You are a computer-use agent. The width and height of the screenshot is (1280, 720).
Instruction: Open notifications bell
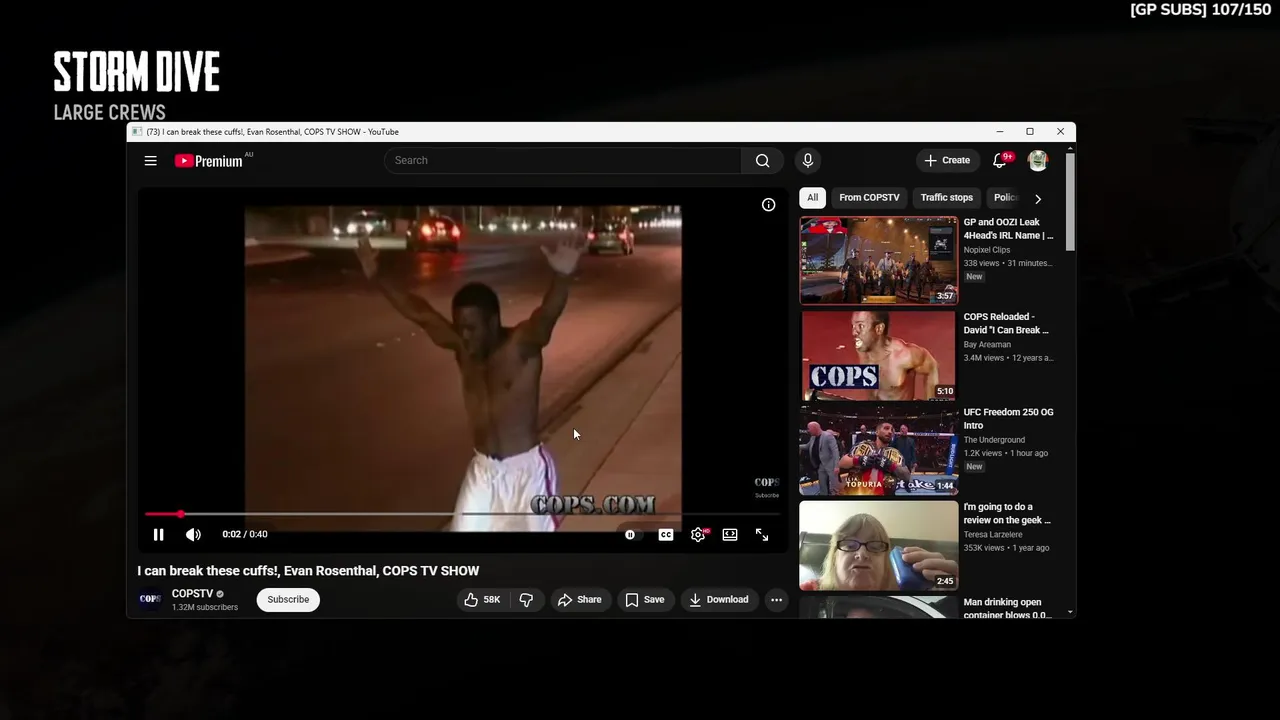999,160
